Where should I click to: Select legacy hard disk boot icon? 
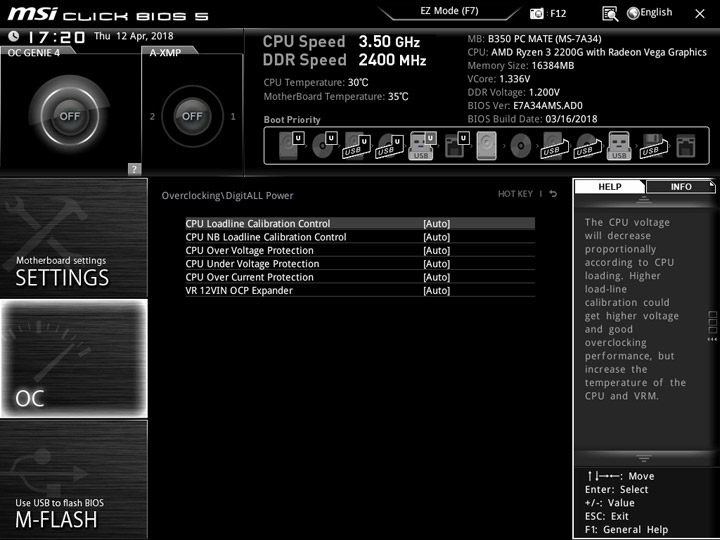(x=487, y=146)
